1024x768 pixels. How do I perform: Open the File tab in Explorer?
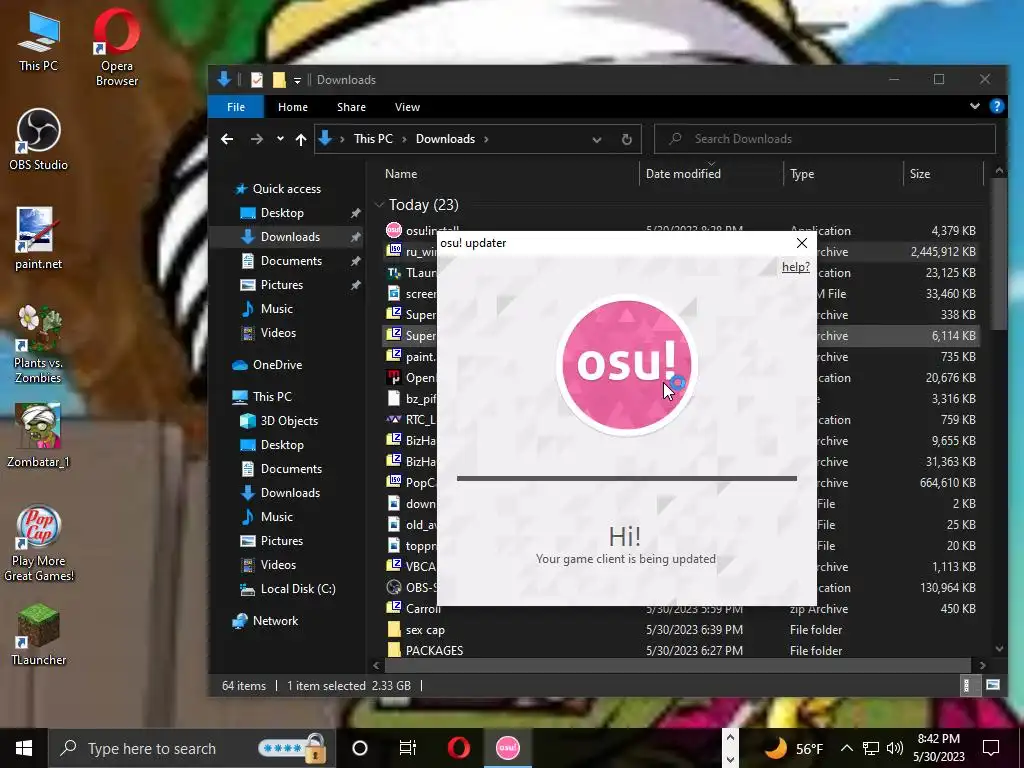(x=236, y=107)
